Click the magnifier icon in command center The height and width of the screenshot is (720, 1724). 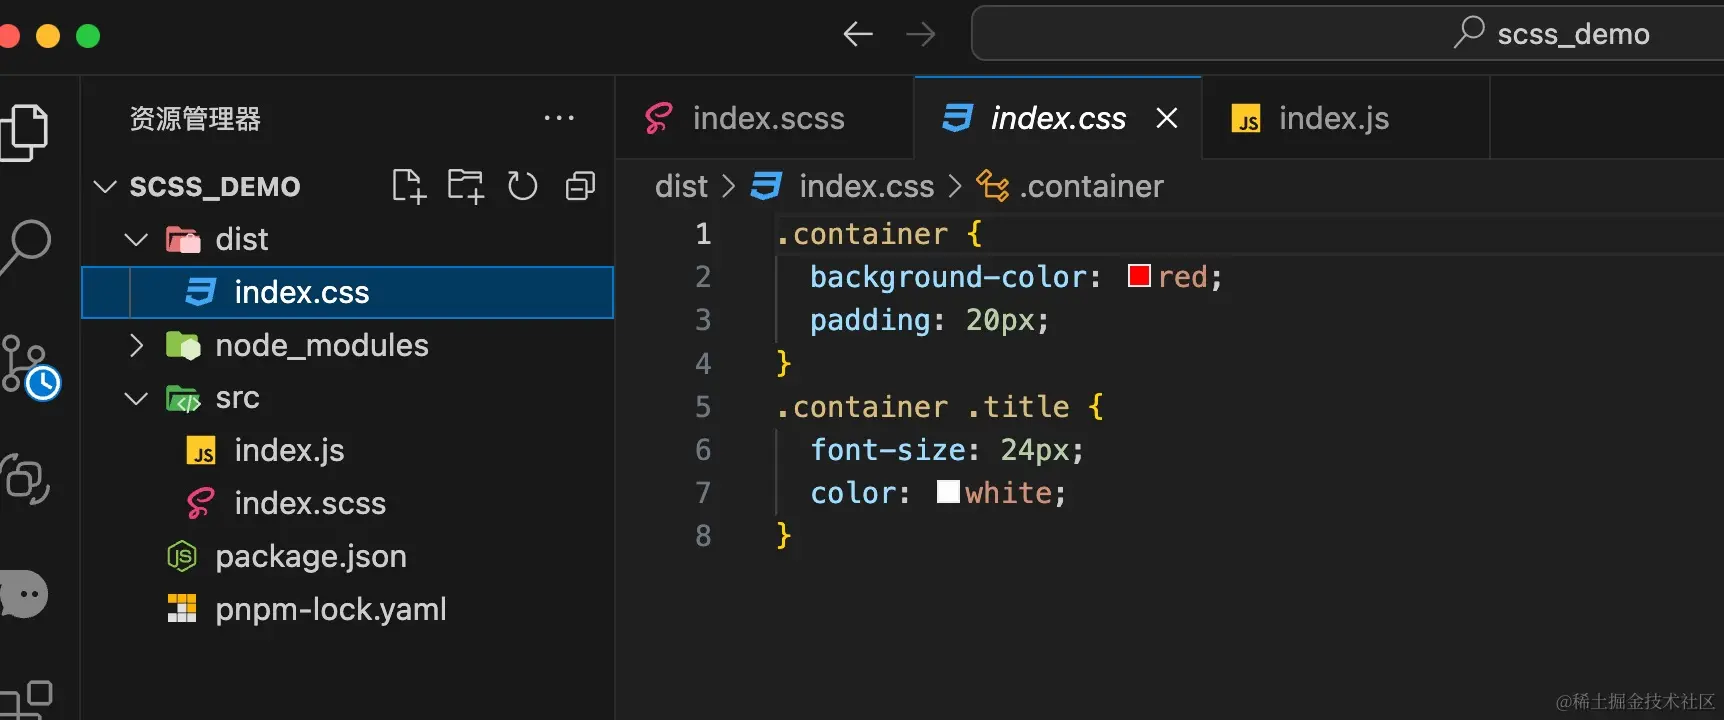point(1468,32)
